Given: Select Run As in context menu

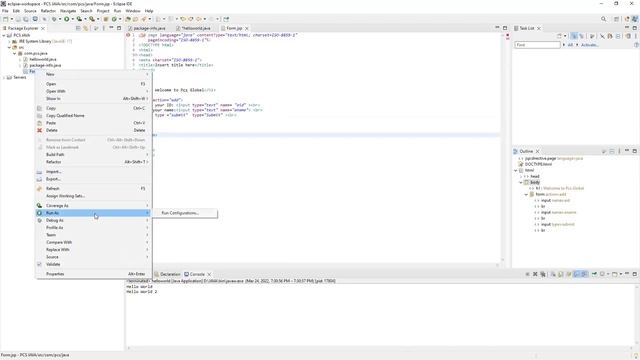Looking at the screenshot, I should tap(93, 213).
